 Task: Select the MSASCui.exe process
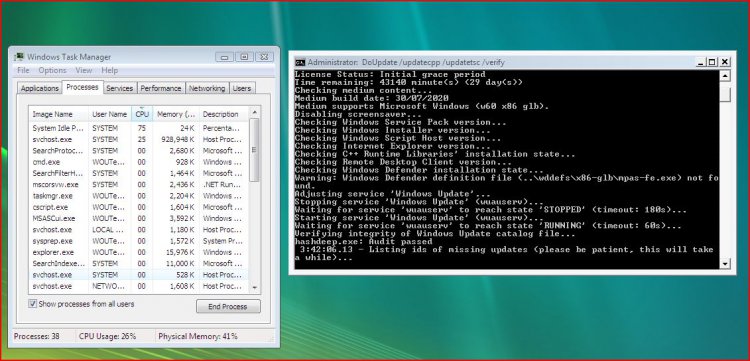click(x=138, y=219)
